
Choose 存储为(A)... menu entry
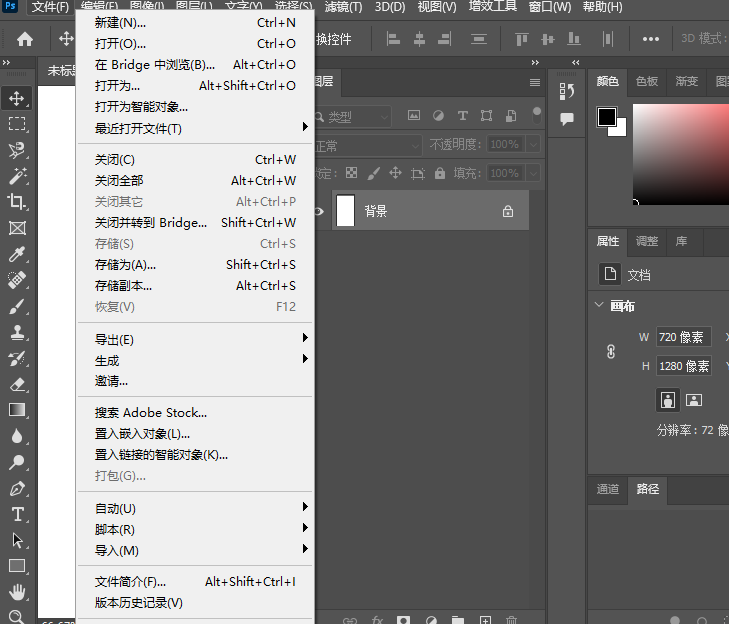[195, 265]
